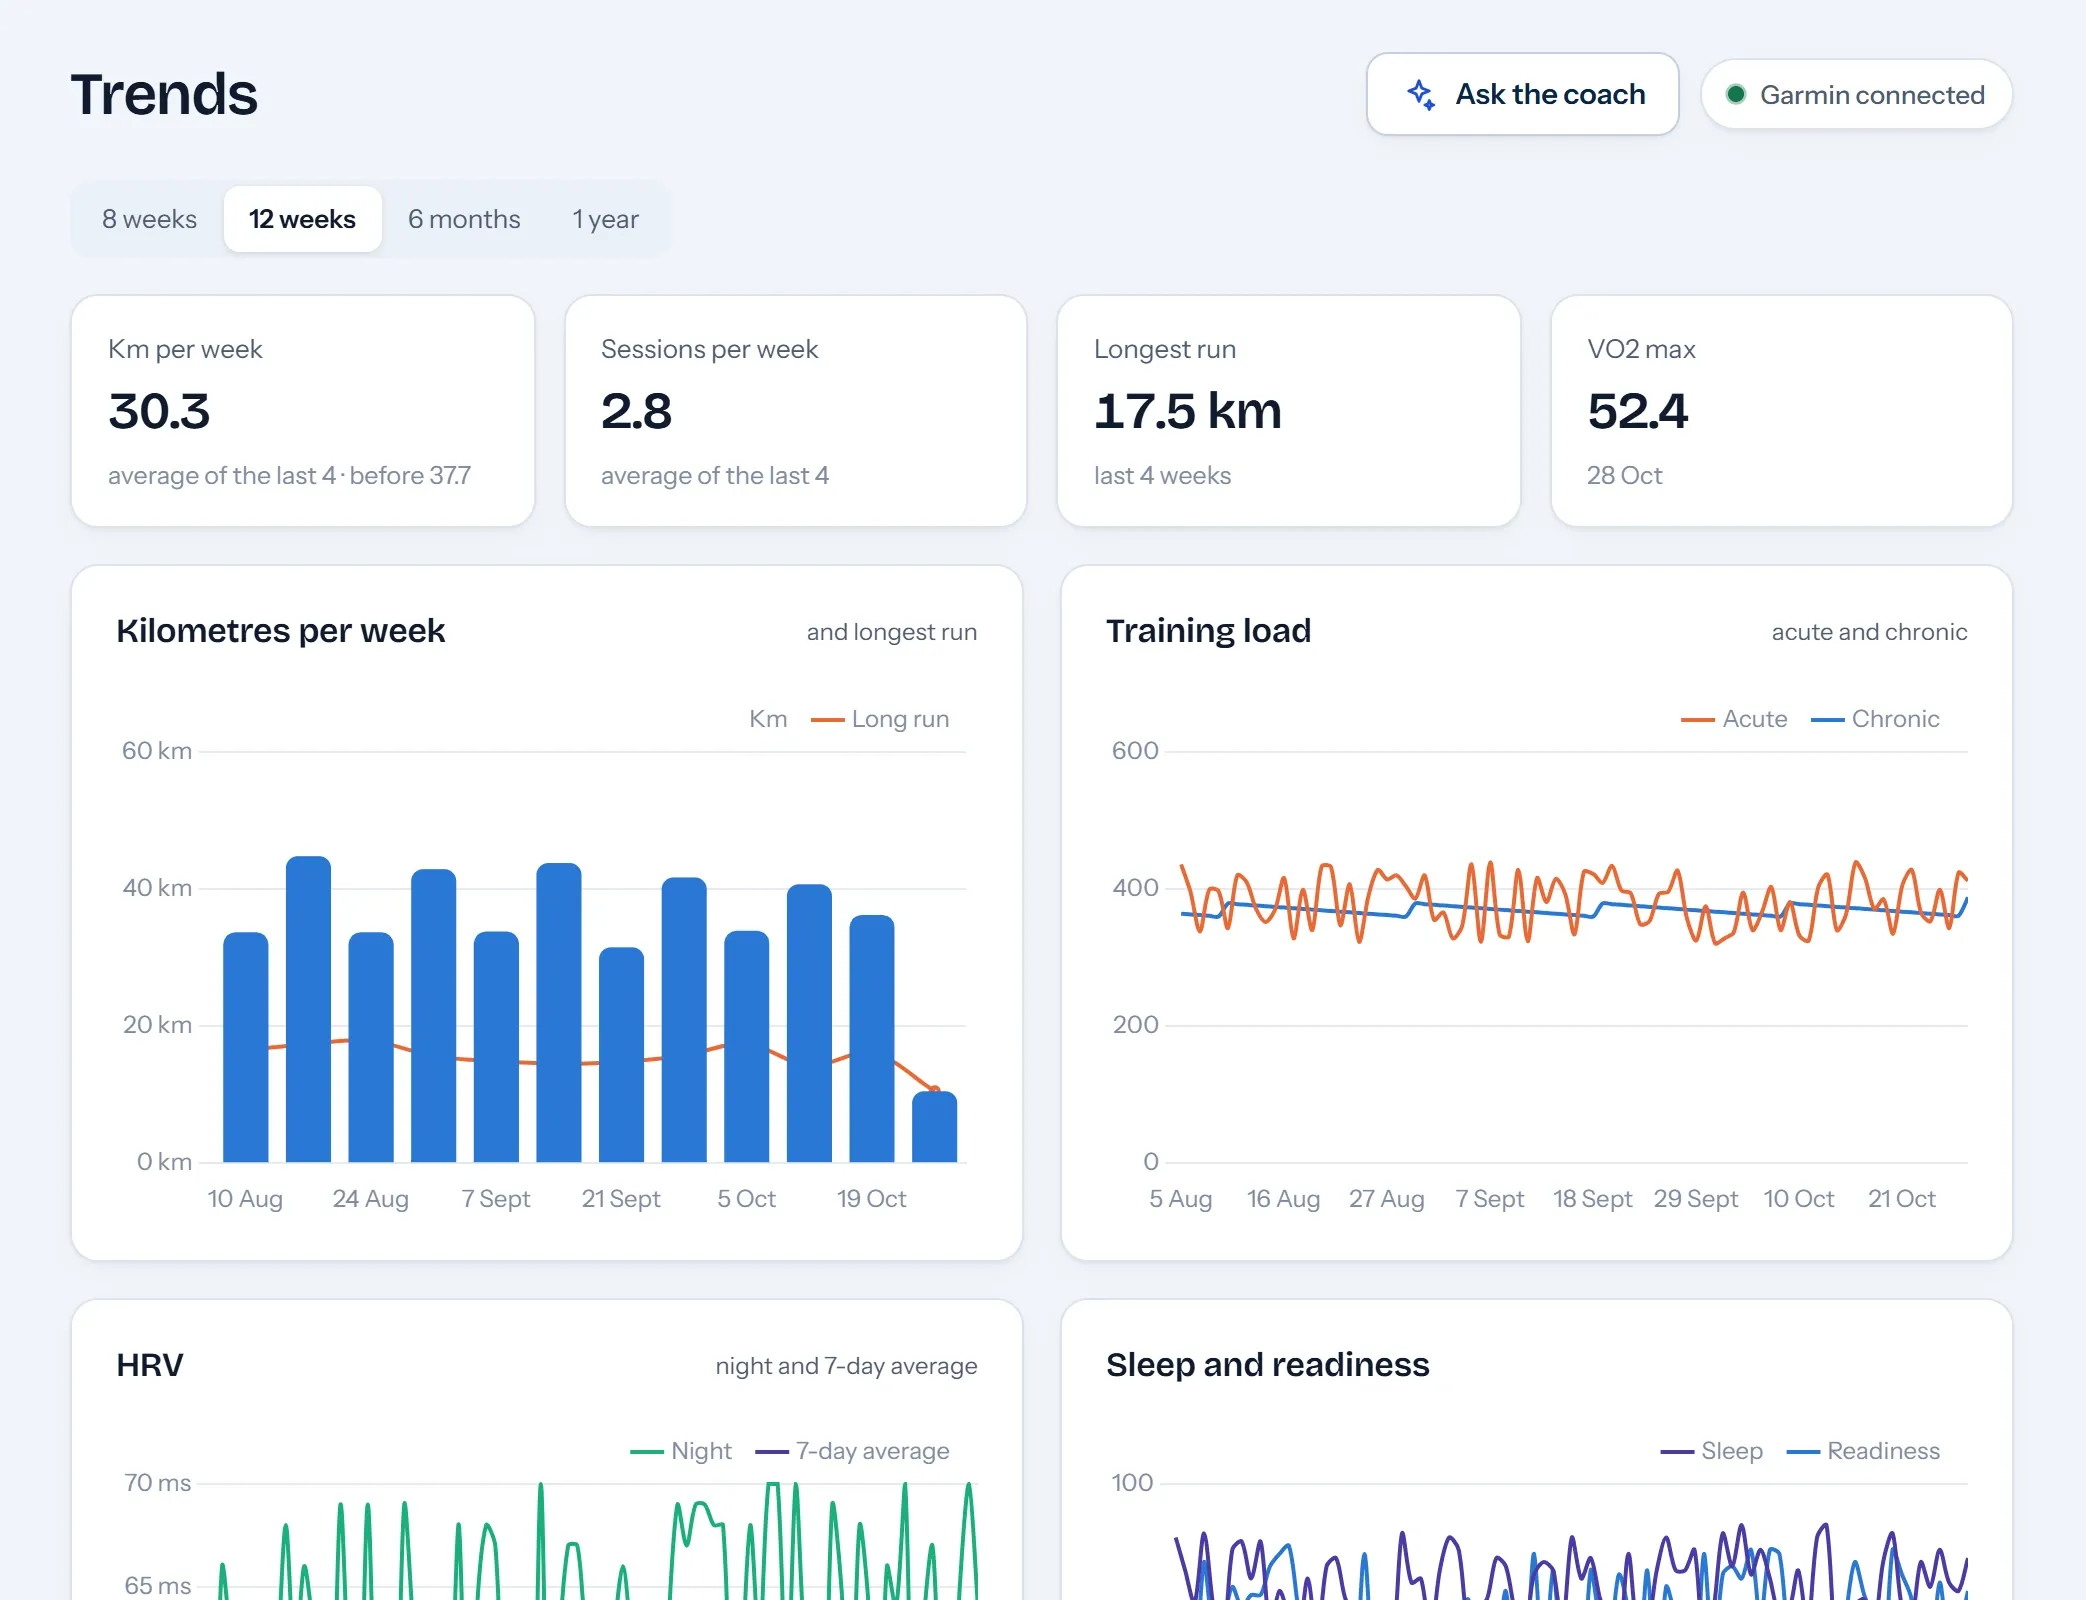Click the Longest run 17.5 km card

coord(1288,410)
